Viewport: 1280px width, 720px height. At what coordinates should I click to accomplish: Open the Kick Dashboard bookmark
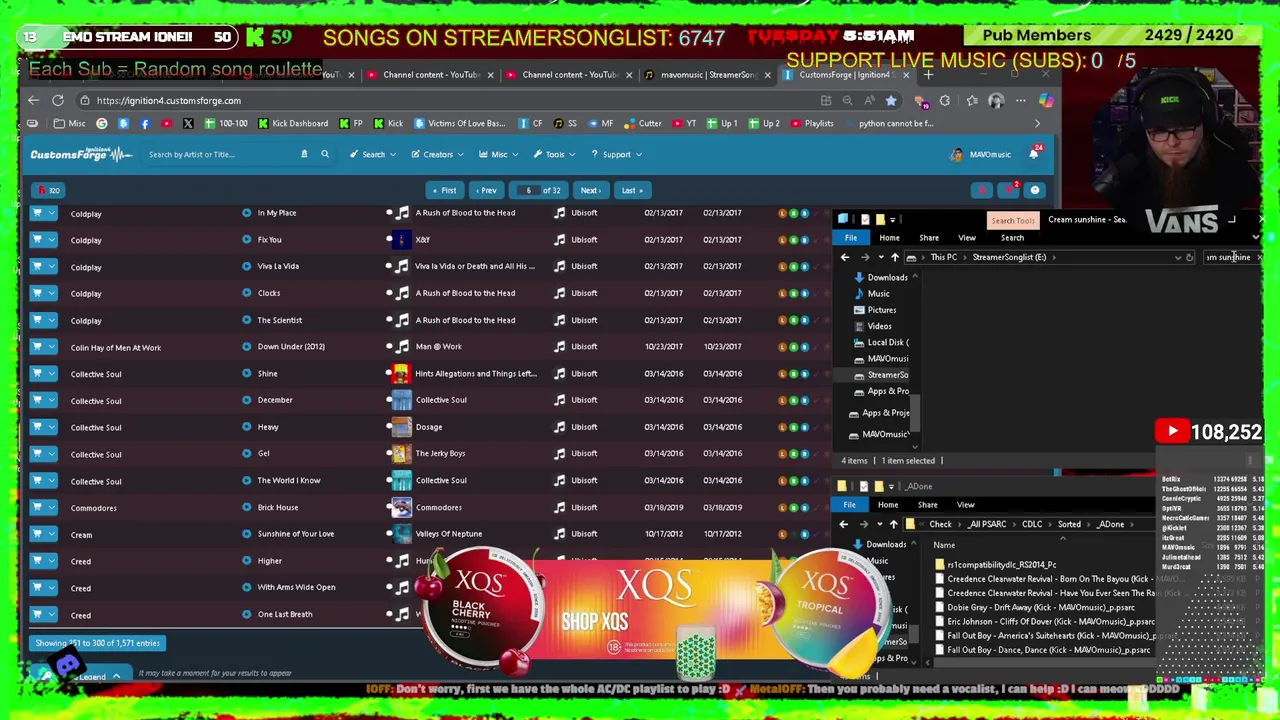[x=293, y=123]
